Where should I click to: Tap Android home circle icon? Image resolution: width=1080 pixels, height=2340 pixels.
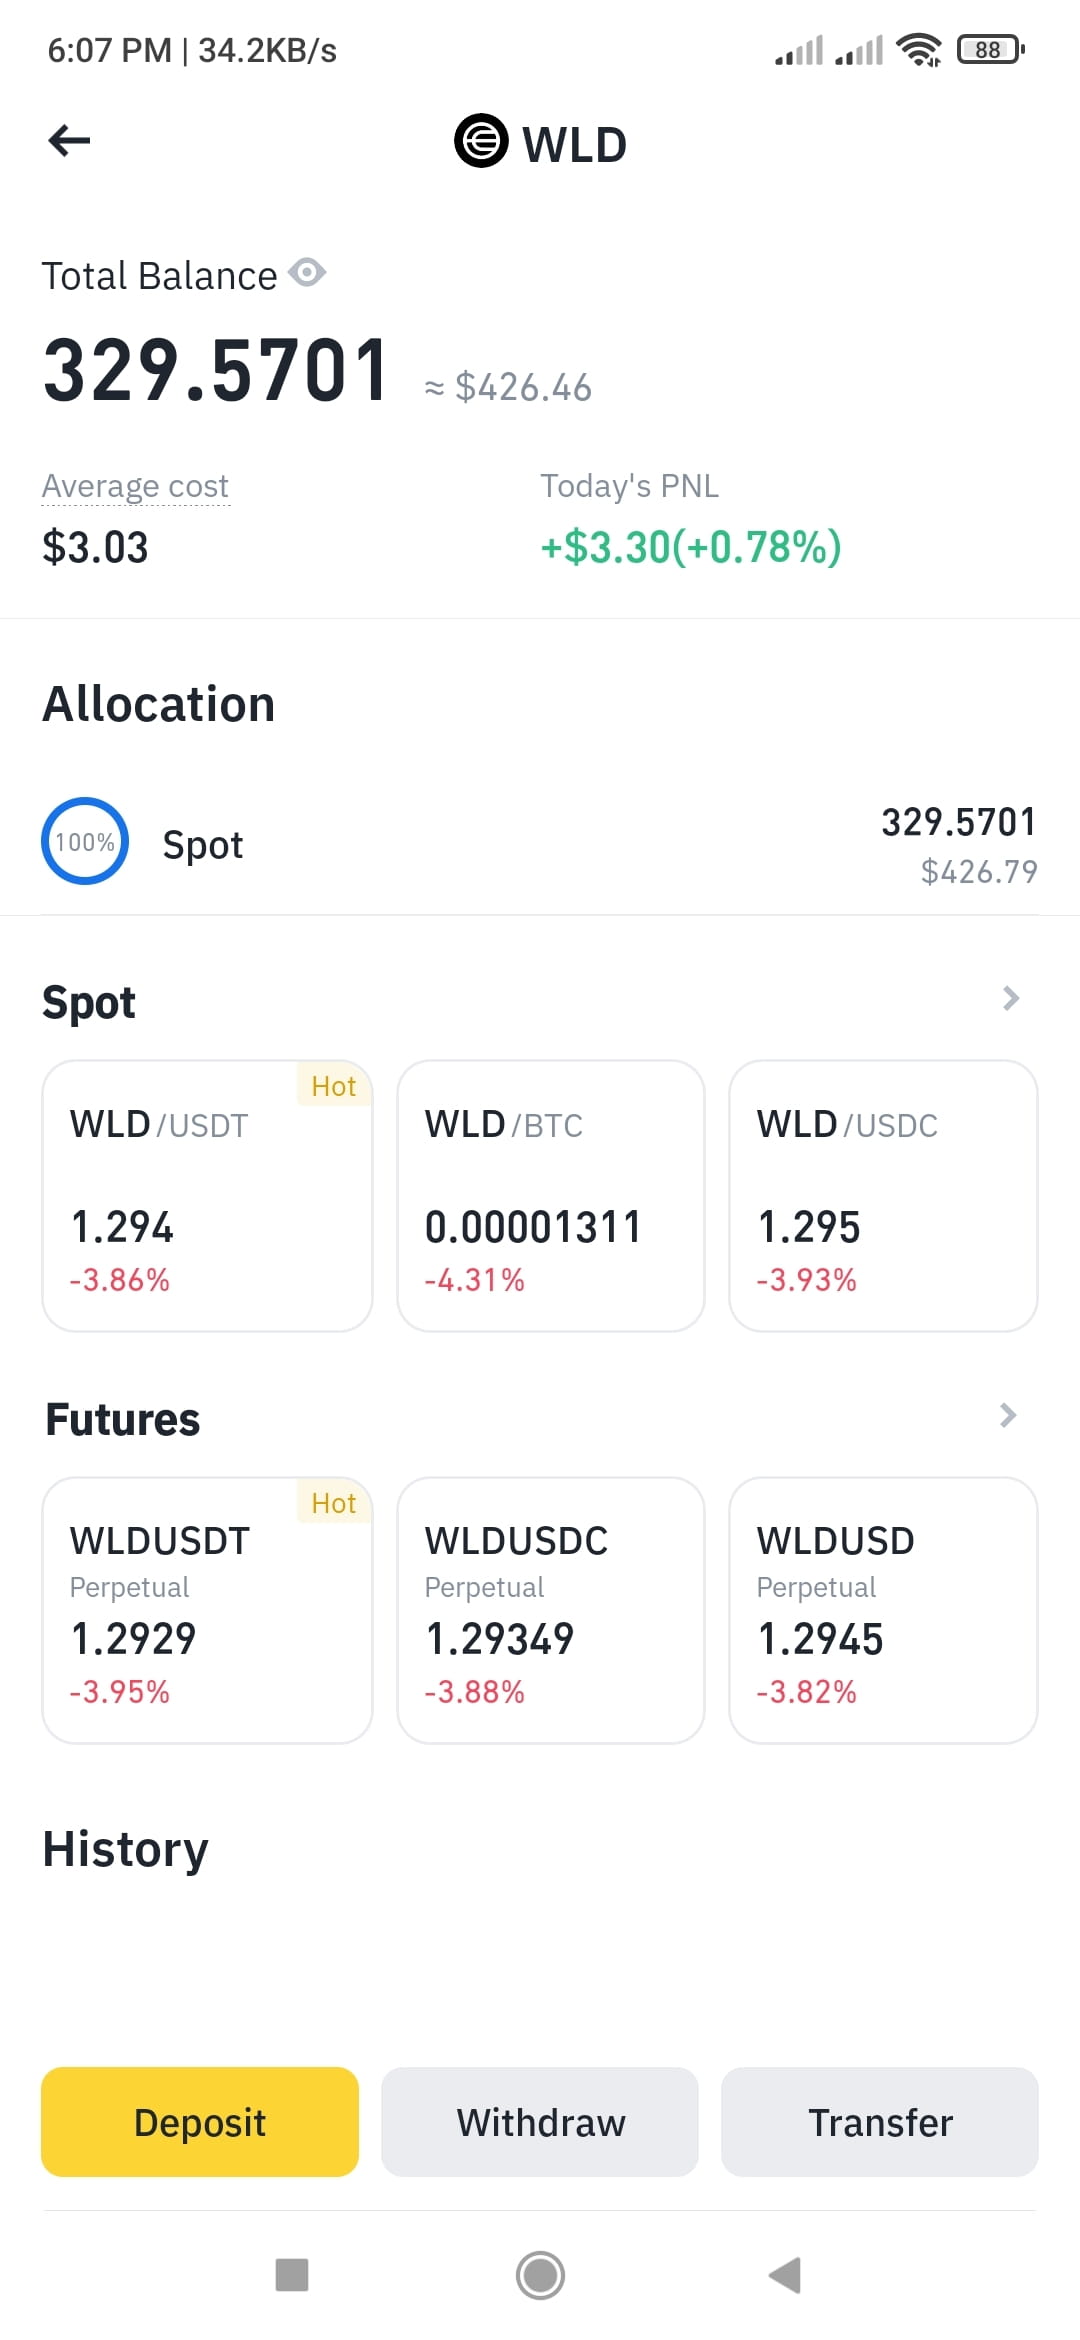pos(540,2275)
